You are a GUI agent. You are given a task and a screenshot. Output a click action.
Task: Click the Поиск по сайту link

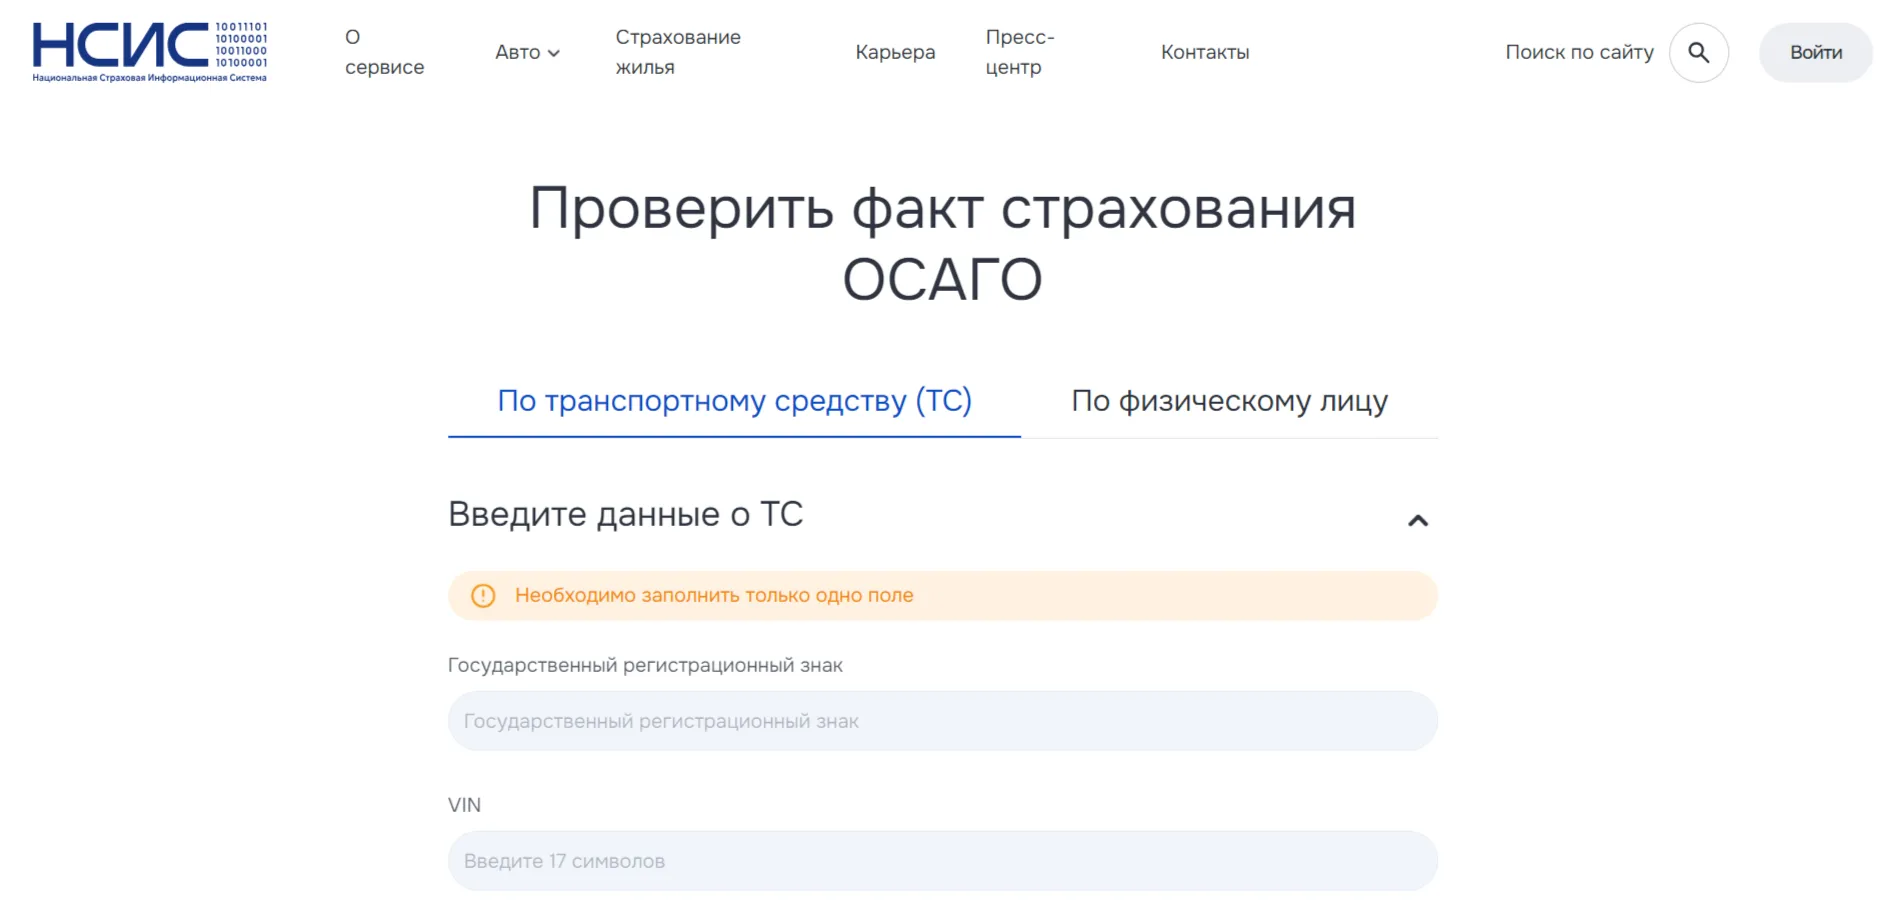coord(1578,52)
